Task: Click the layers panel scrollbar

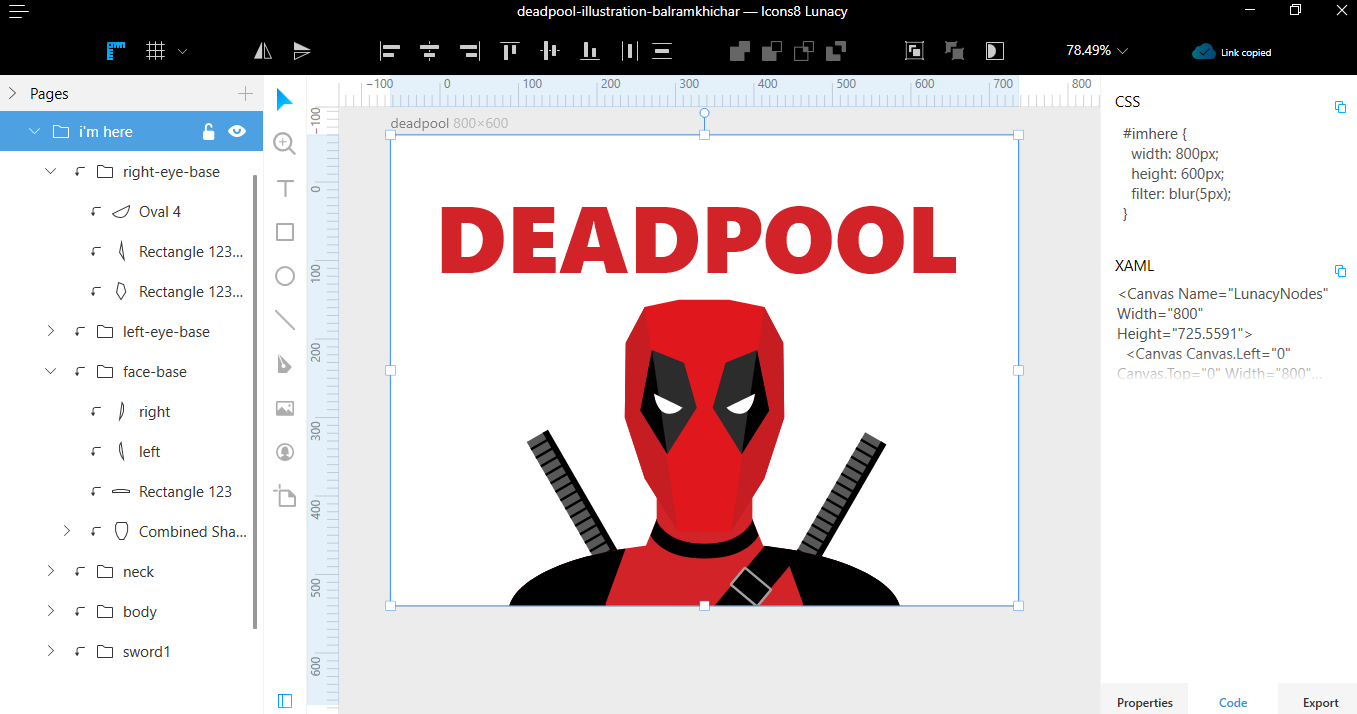Action: coord(256,400)
